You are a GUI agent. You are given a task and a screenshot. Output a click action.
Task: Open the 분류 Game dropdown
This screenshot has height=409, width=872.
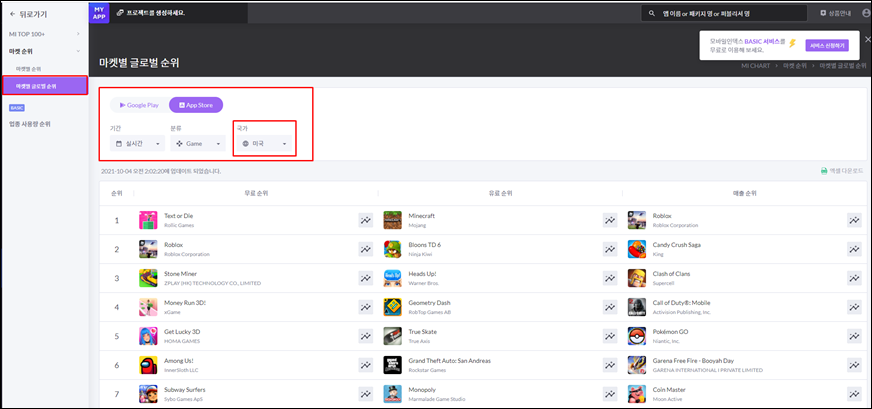tap(197, 144)
